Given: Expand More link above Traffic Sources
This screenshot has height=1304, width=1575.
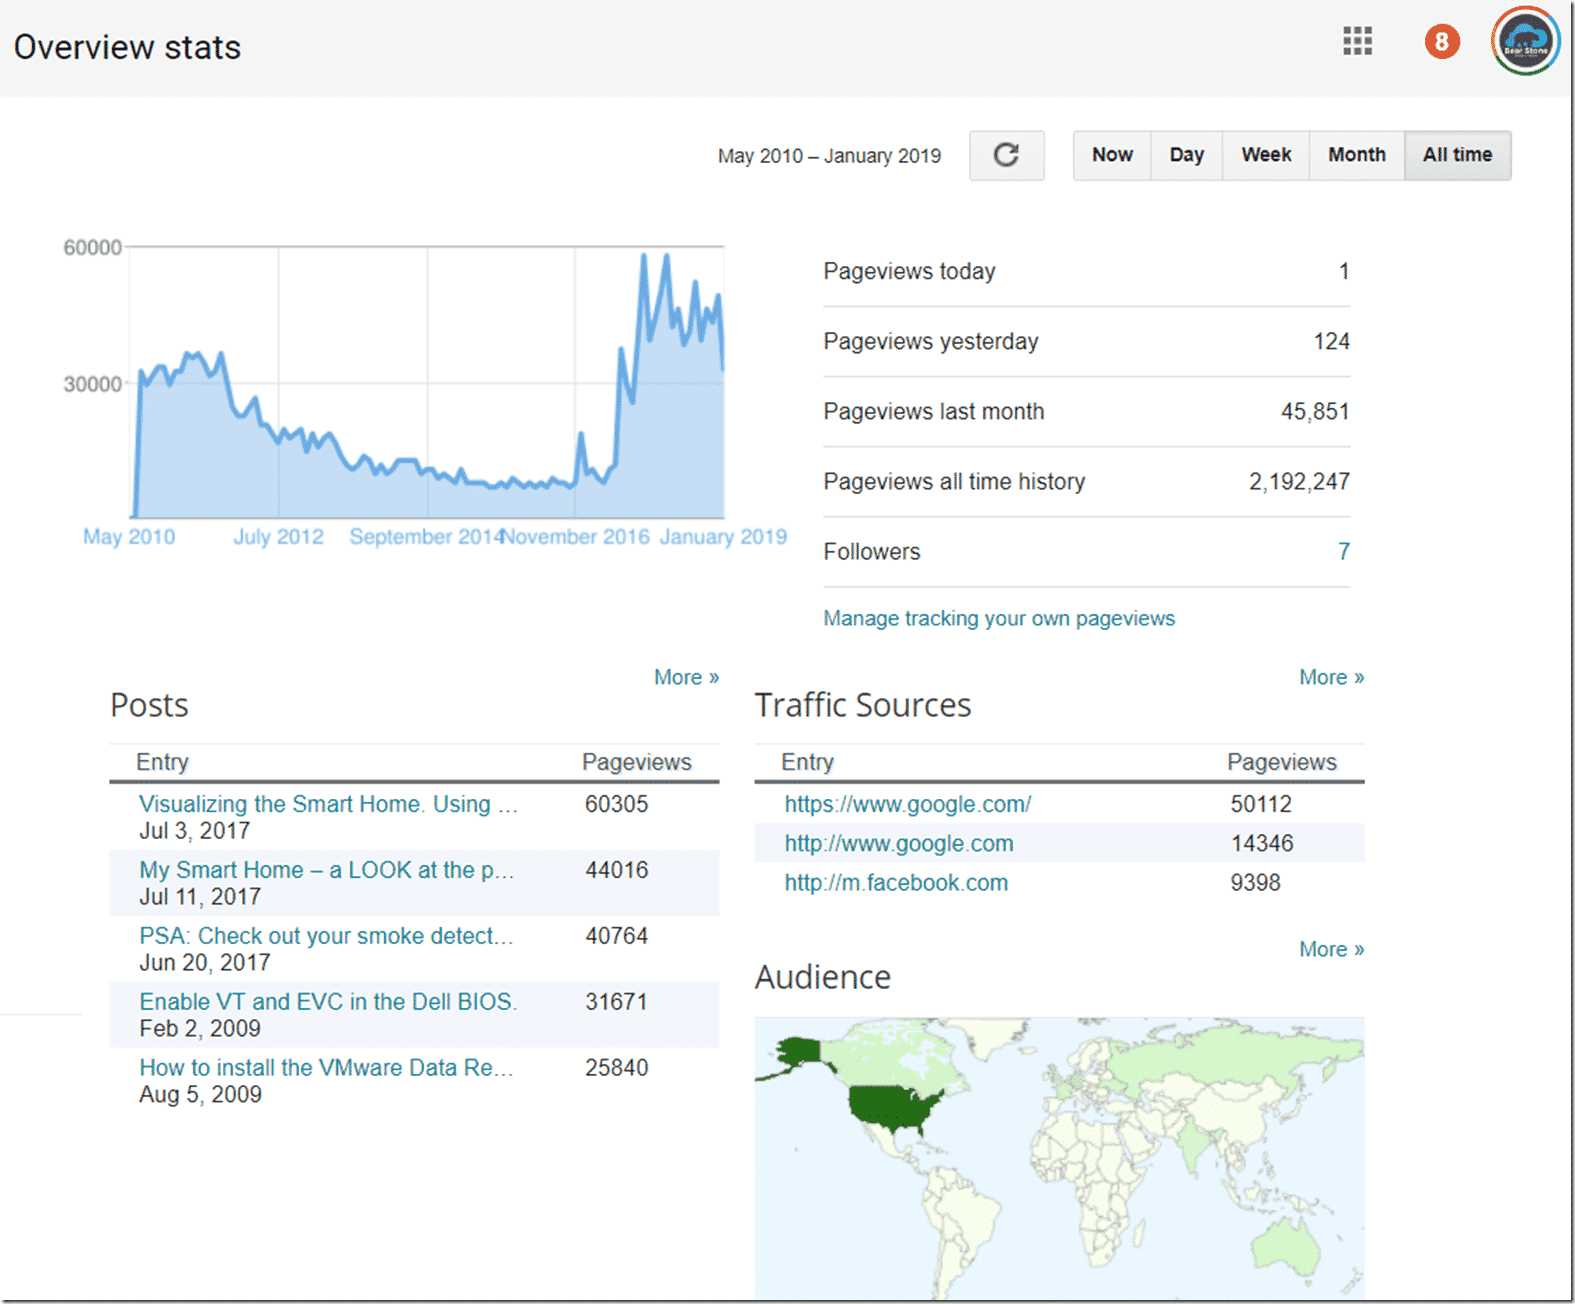Looking at the screenshot, I should tap(1331, 677).
